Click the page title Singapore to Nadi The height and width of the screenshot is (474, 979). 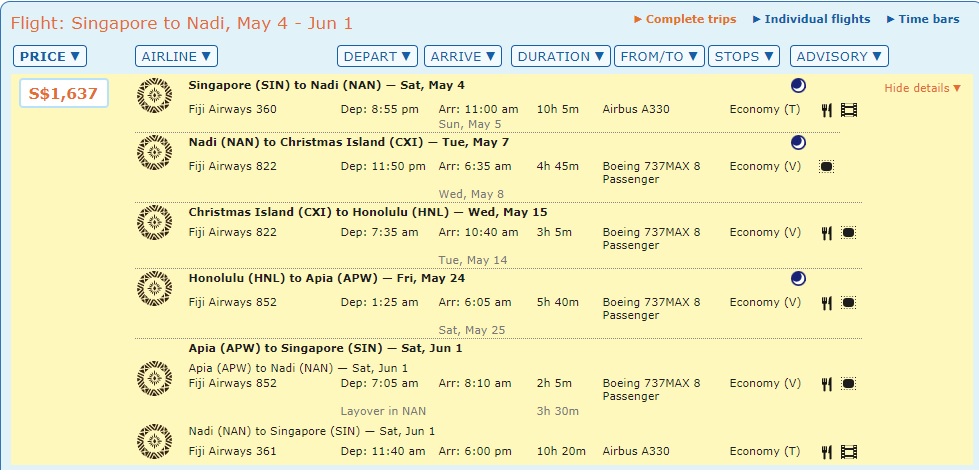coord(182,24)
